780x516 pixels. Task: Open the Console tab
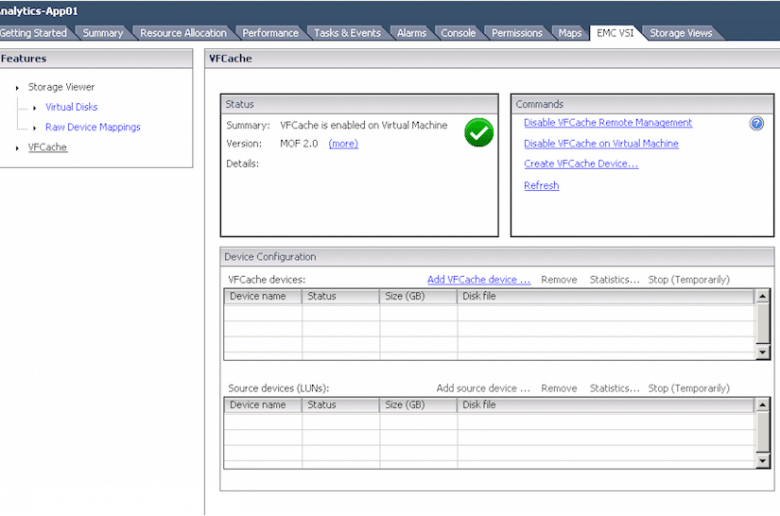458,33
